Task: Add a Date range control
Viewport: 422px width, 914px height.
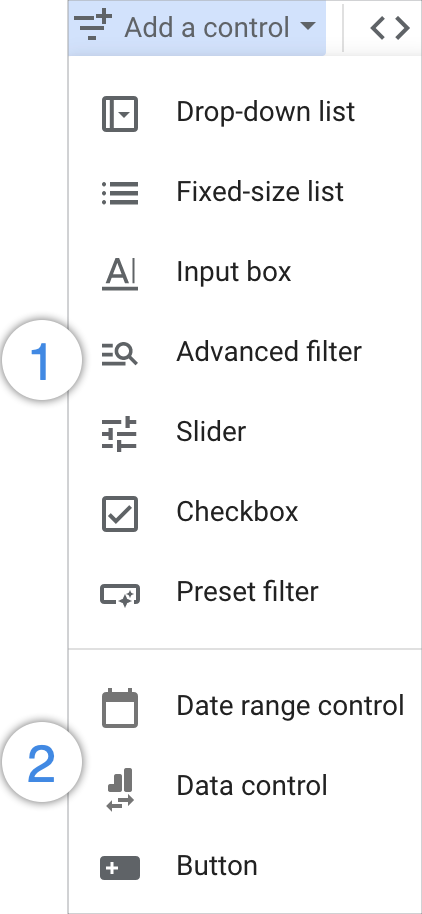Action: 245,706
